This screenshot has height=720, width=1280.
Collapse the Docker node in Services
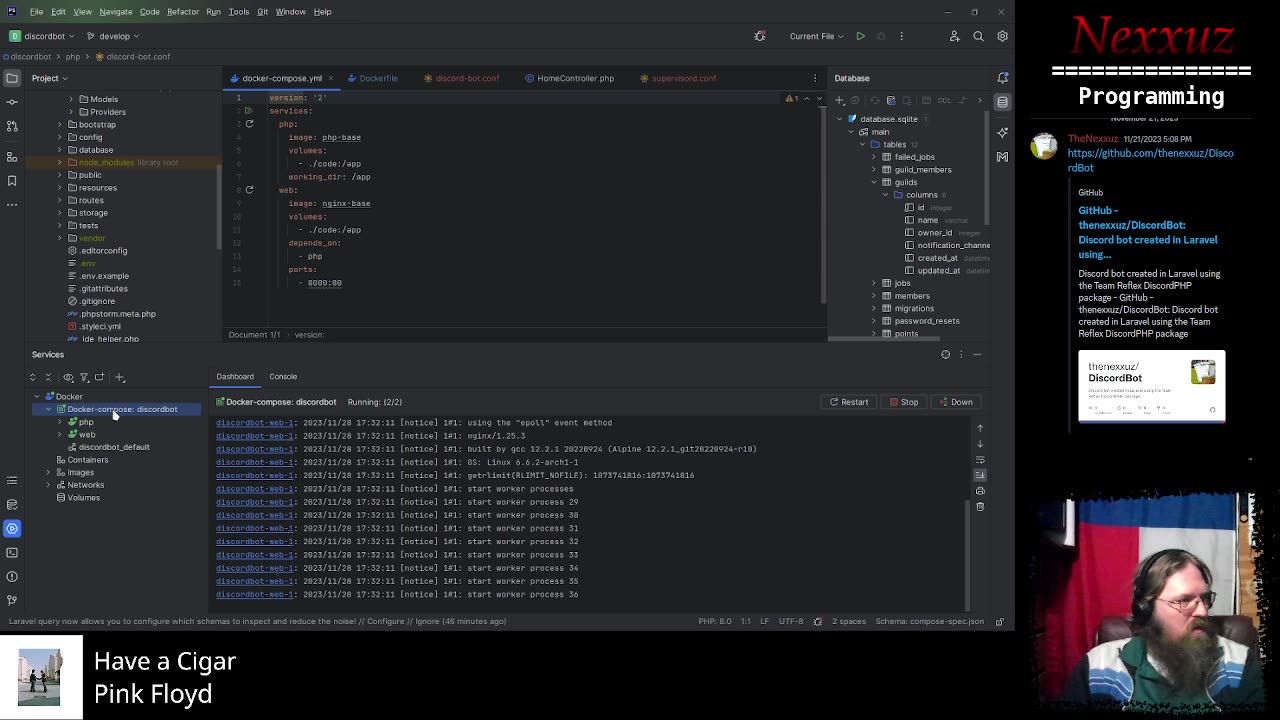coord(37,396)
